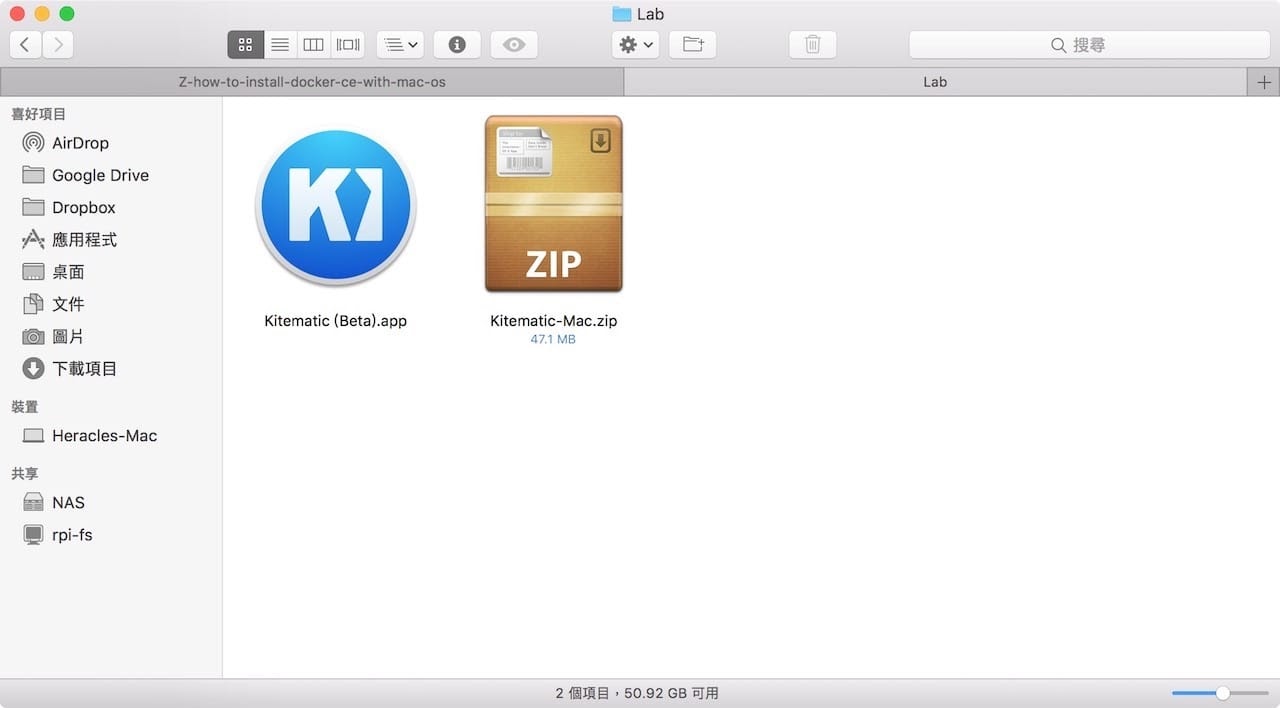The height and width of the screenshot is (708, 1280).
Task: Click the search field
Action: pos(1088,45)
